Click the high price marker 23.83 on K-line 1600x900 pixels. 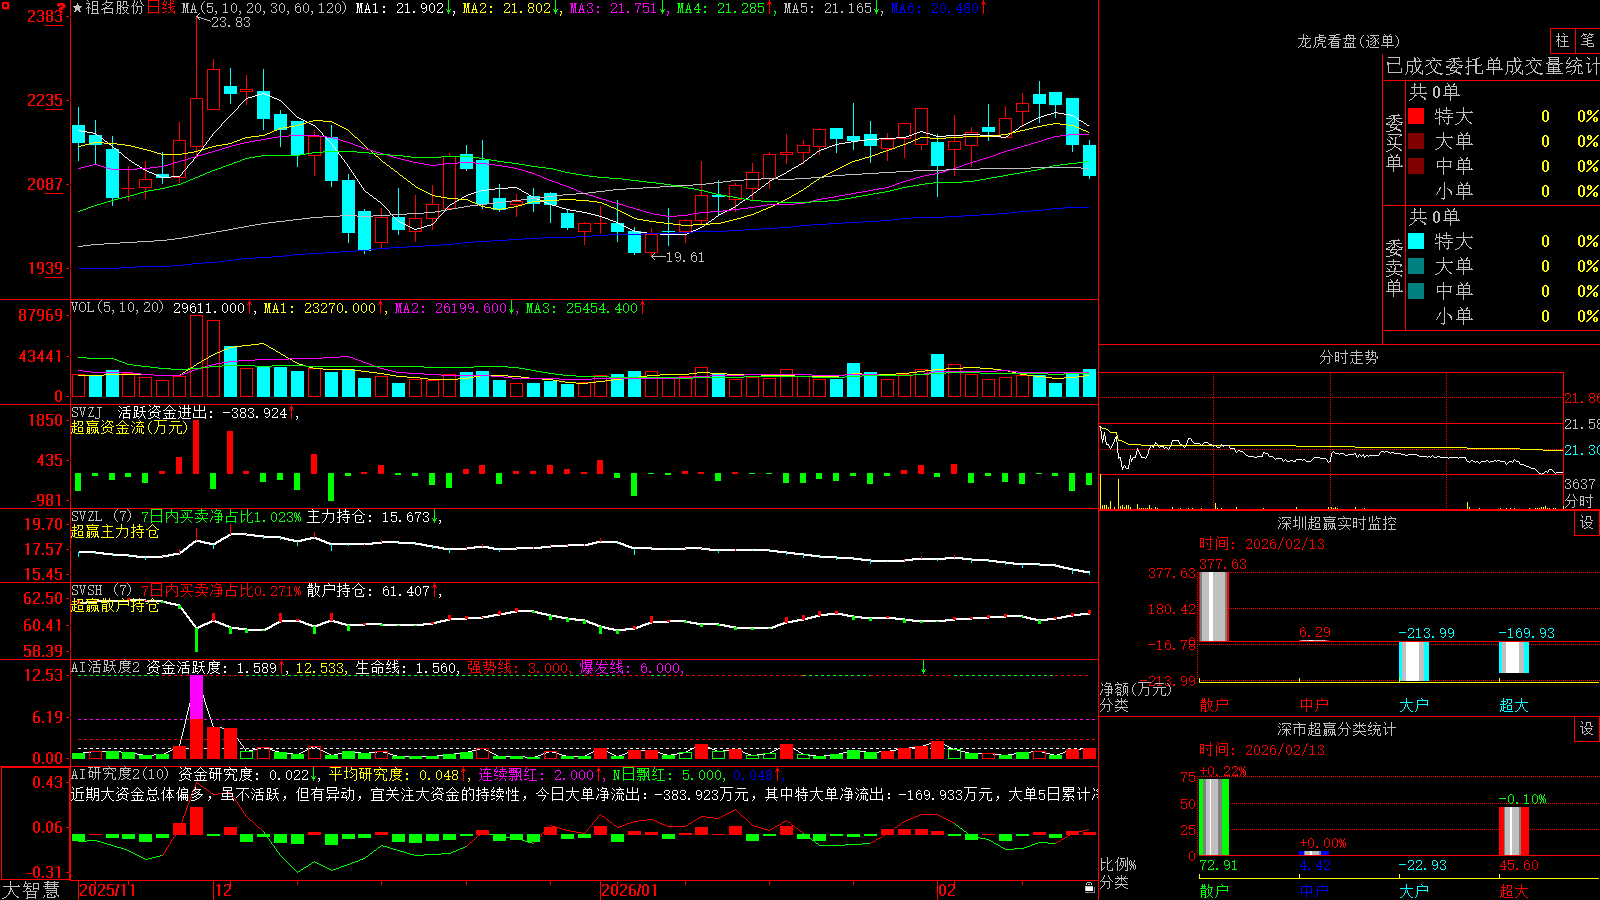(231, 22)
